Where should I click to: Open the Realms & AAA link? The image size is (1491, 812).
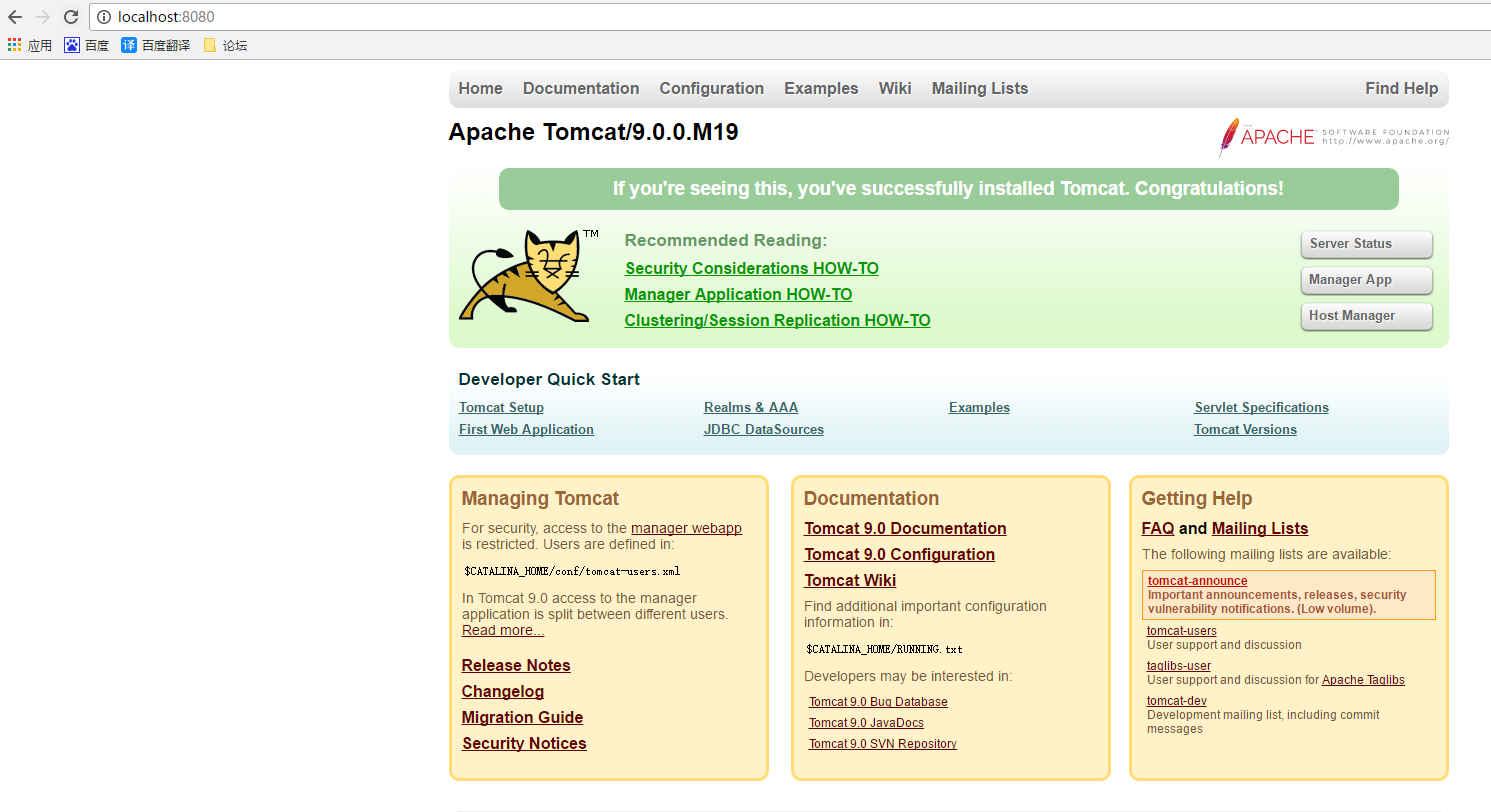pos(751,407)
